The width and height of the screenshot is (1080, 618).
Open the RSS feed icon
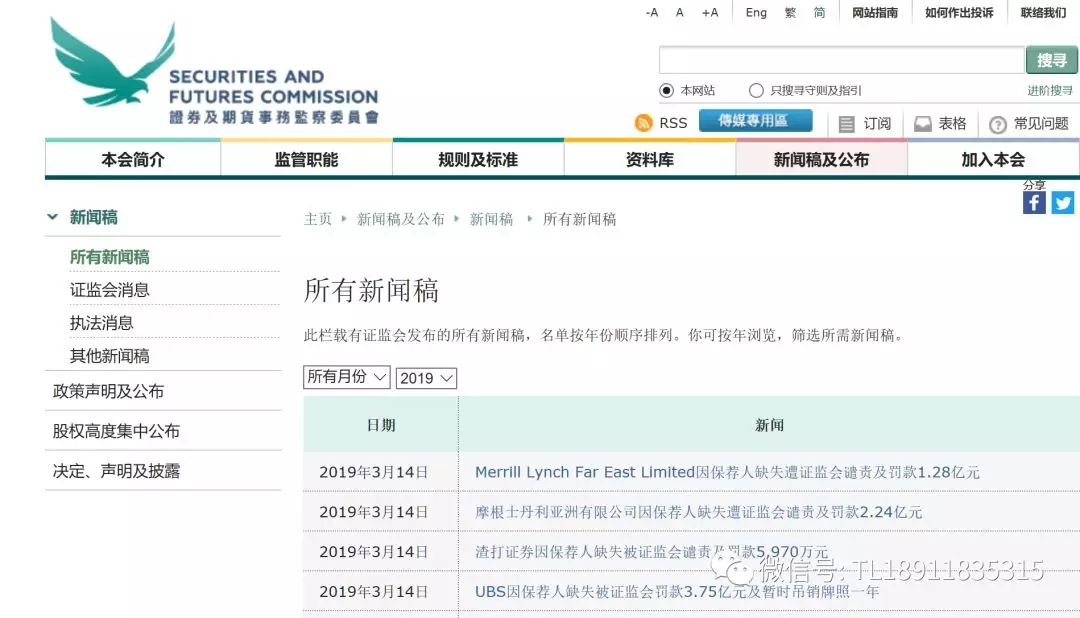click(643, 123)
